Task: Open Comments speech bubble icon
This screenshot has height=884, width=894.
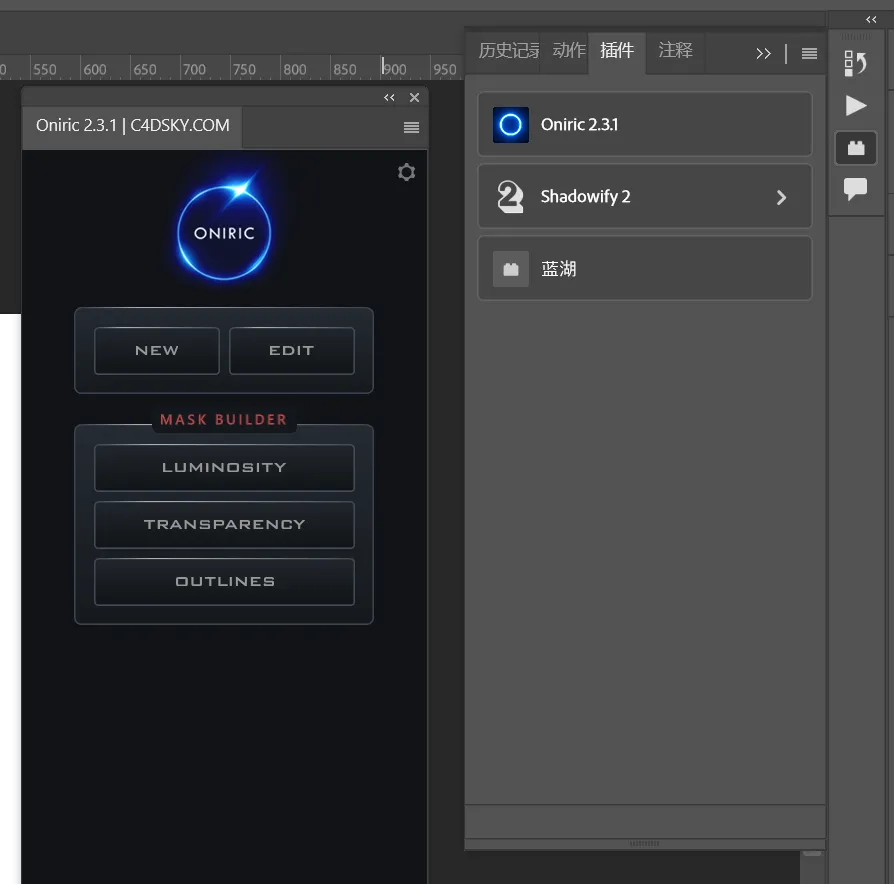Action: click(x=855, y=189)
